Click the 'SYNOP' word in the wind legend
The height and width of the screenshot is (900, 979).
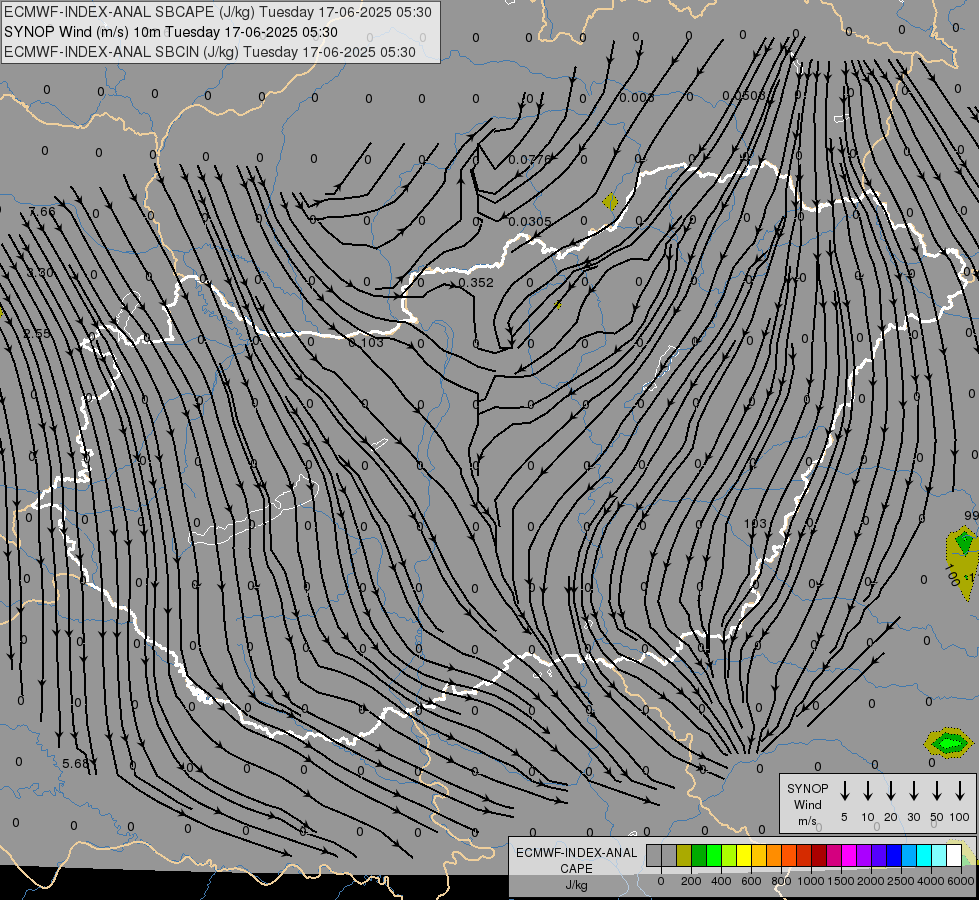(807, 788)
